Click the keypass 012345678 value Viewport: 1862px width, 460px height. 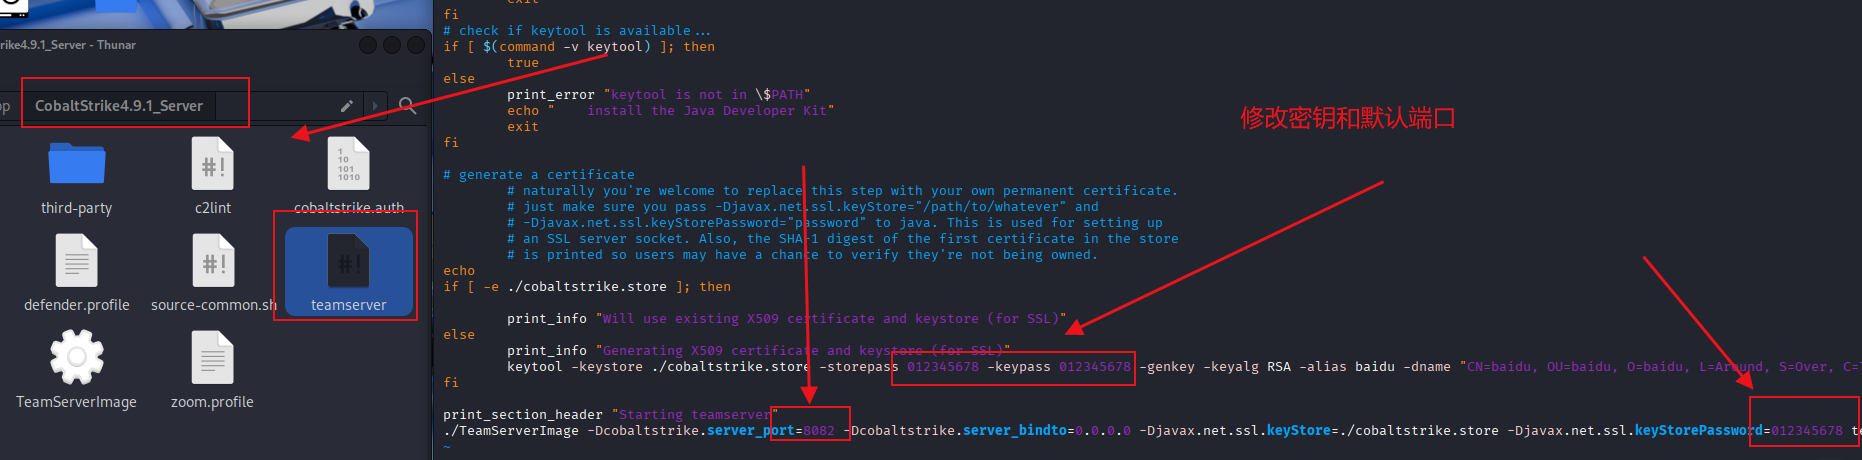click(x=1095, y=367)
